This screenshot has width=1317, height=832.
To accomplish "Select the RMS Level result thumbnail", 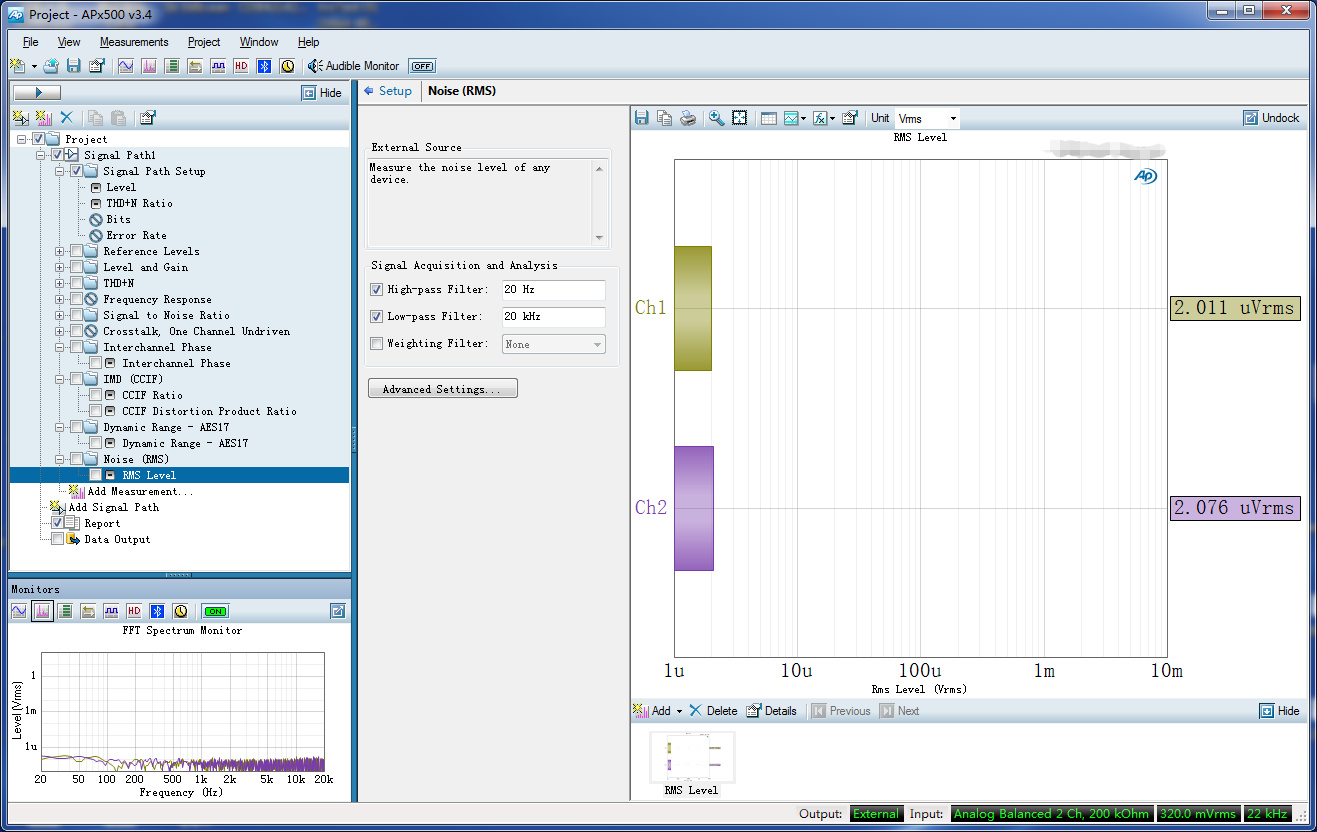I will point(692,759).
